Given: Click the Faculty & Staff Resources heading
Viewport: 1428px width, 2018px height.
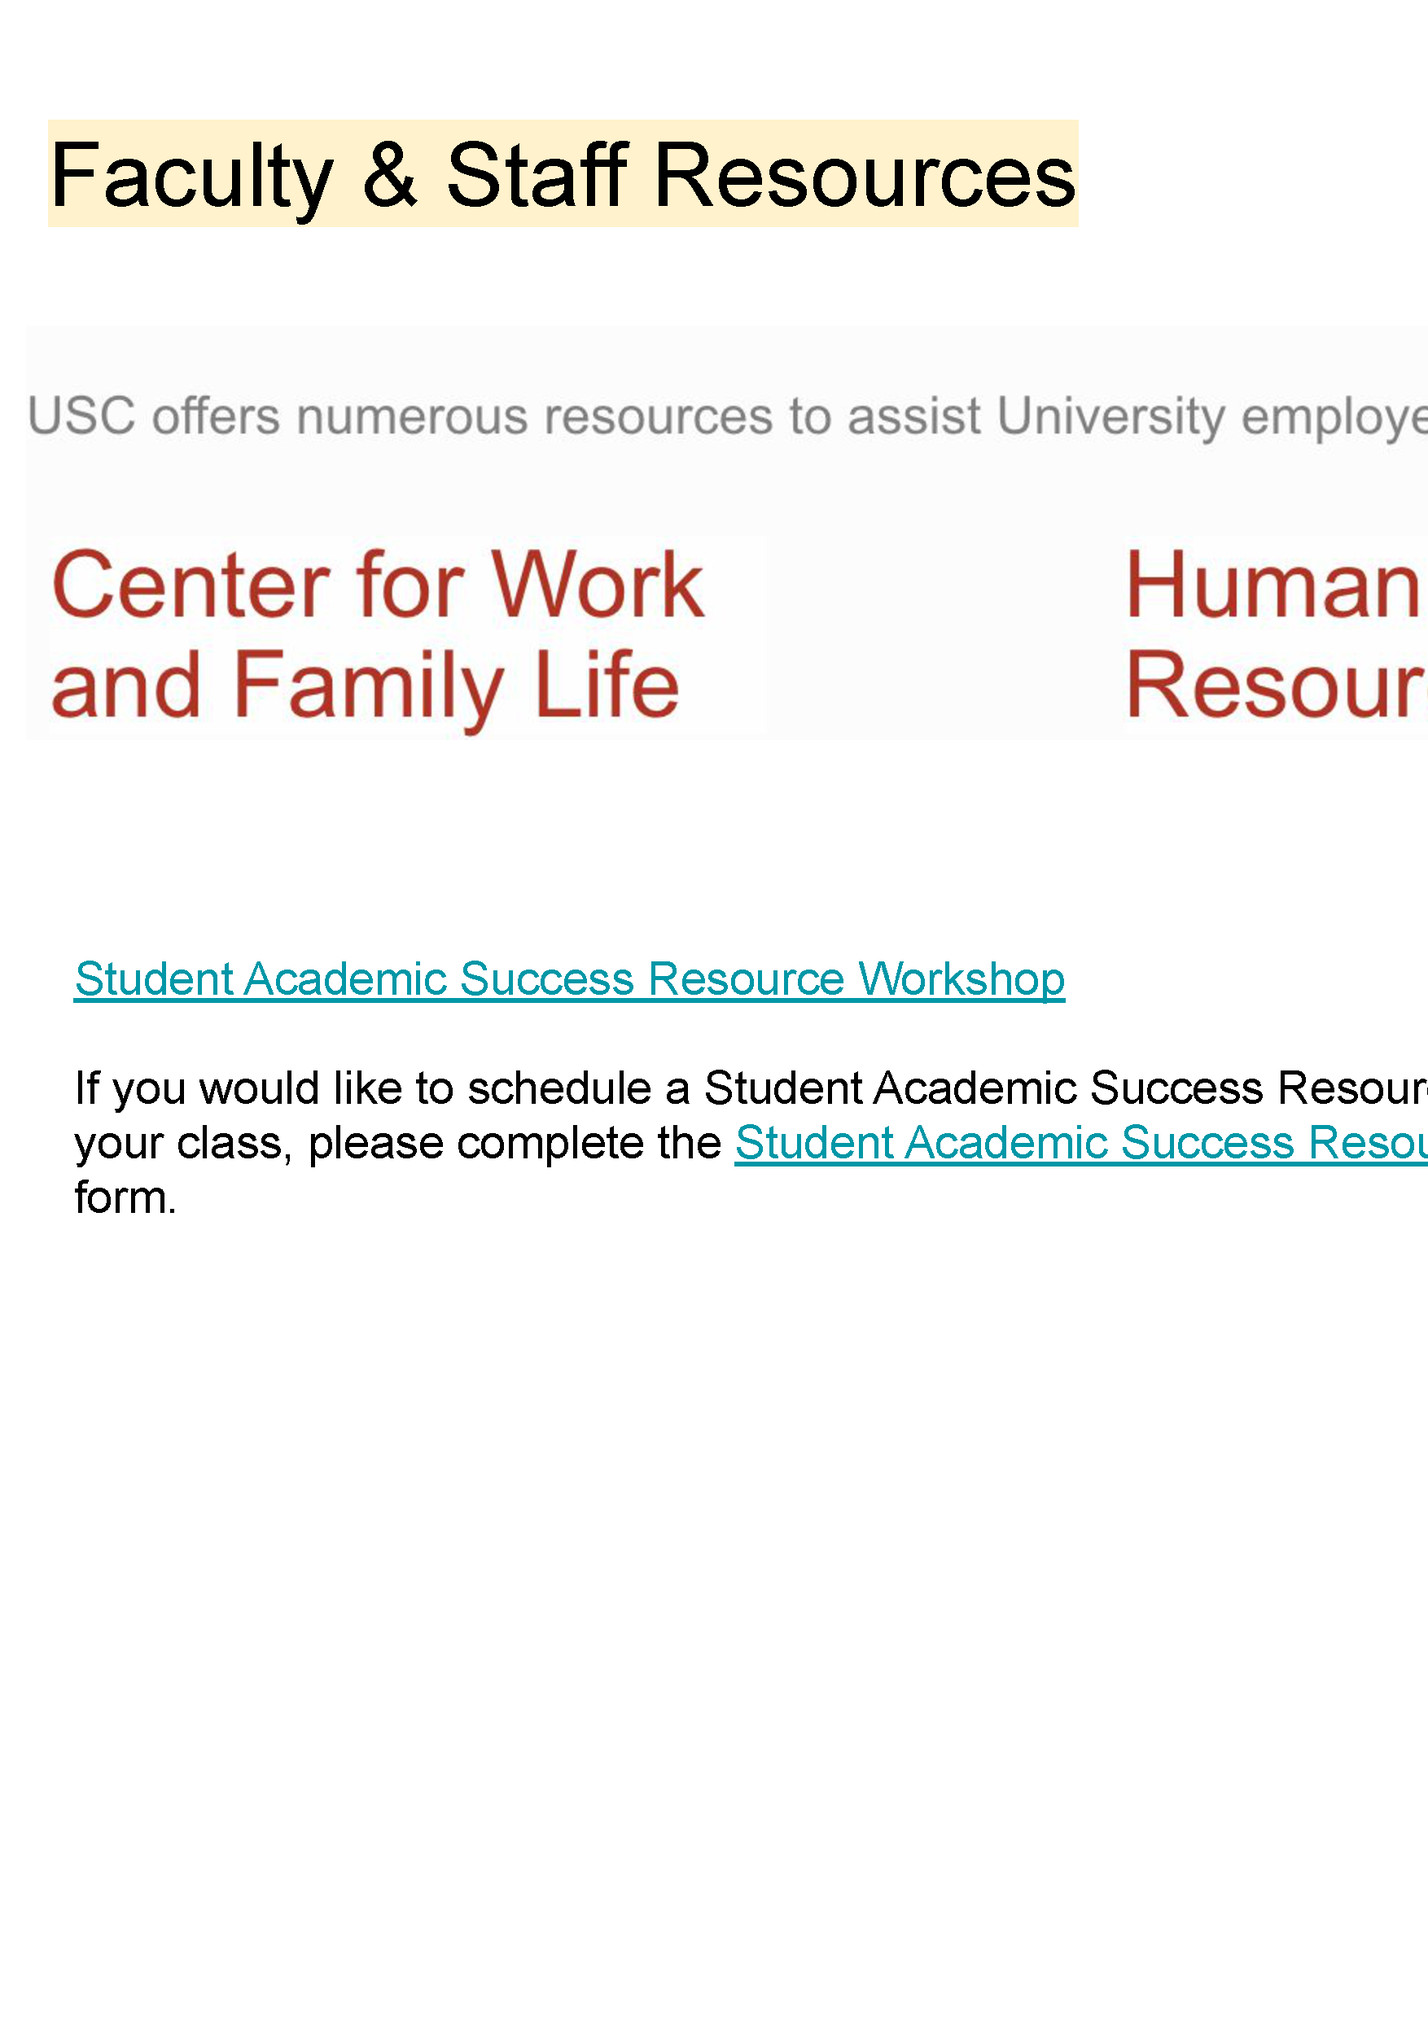Looking at the screenshot, I should pos(562,175).
